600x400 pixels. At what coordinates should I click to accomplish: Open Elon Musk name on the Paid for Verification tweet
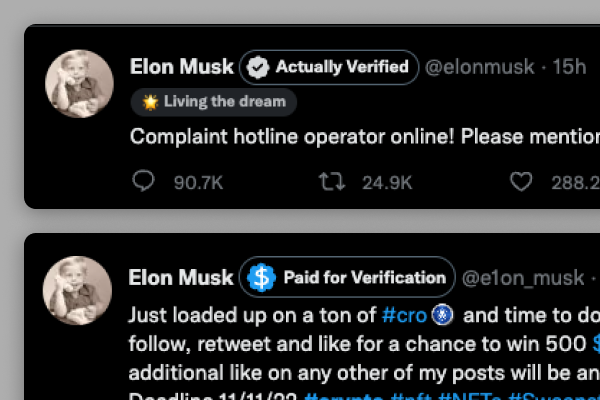click(182, 277)
